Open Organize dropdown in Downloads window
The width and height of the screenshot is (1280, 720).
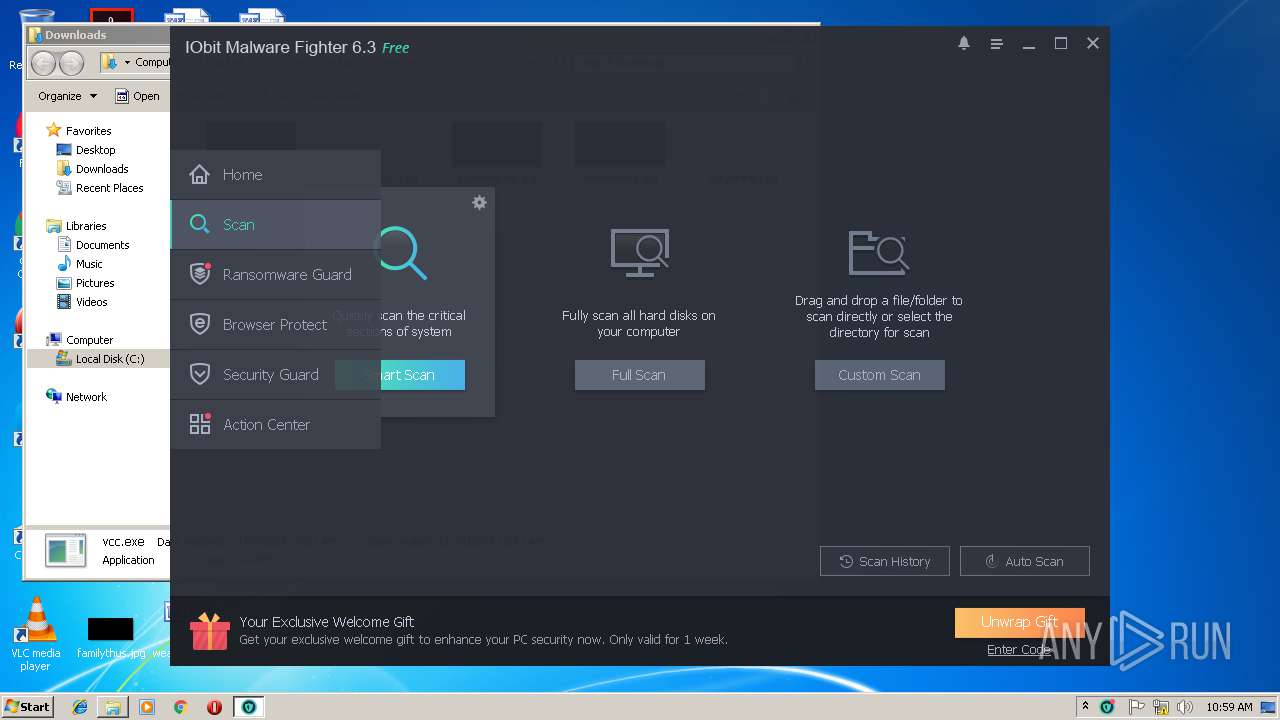point(67,96)
